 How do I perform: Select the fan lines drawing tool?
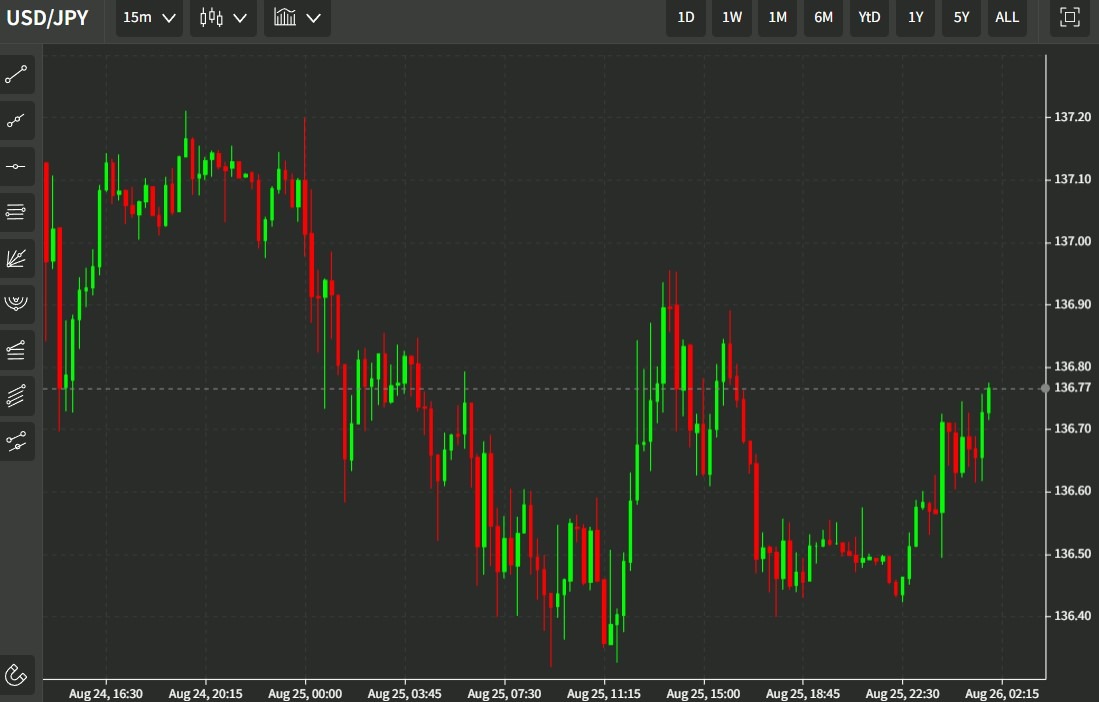16,259
